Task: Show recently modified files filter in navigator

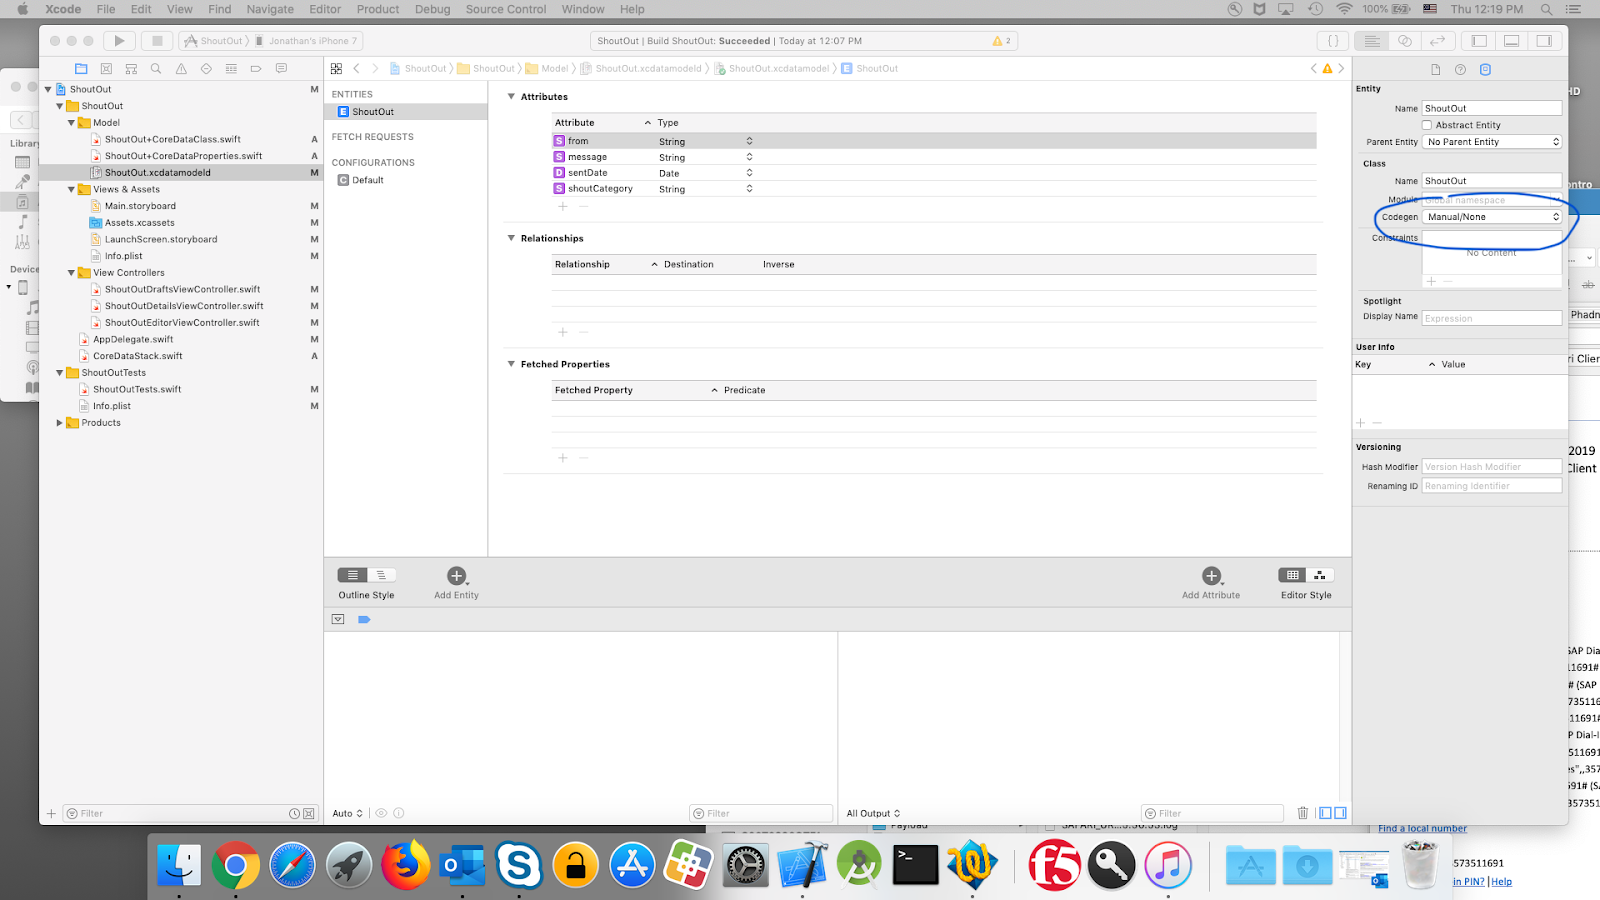Action: click(294, 814)
